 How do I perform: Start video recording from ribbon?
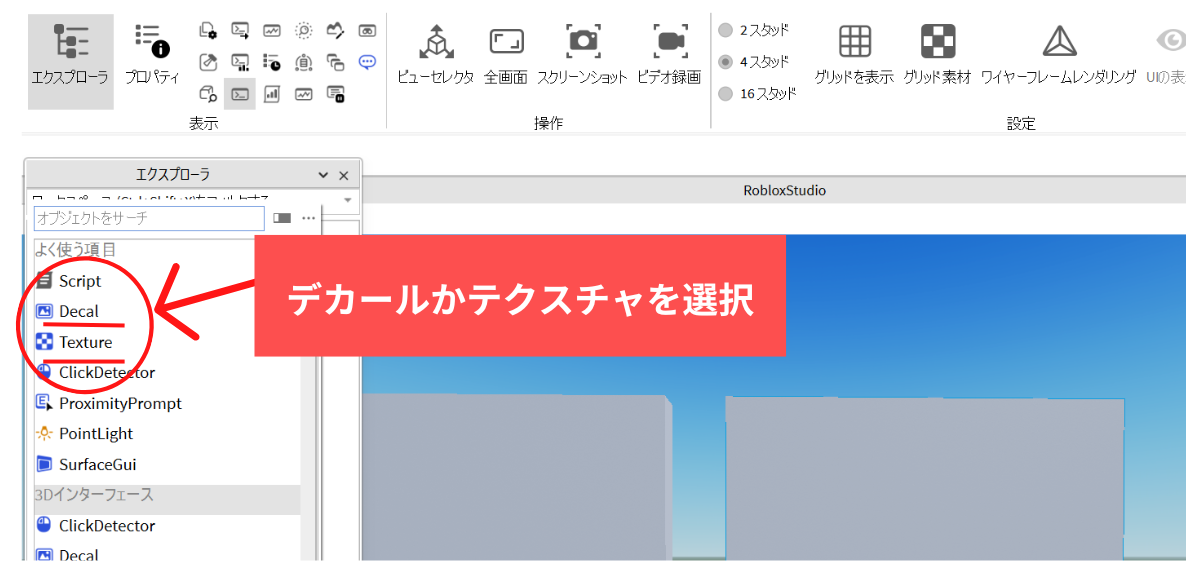tap(669, 55)
